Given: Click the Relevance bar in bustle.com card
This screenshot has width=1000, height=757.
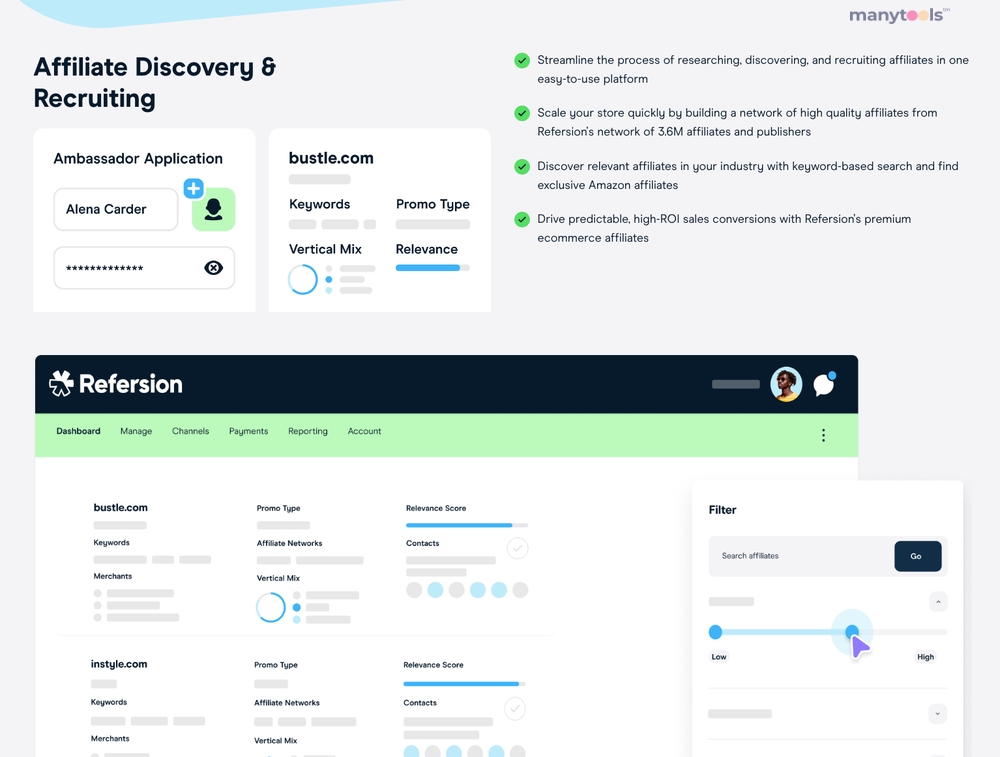Looking at the screenshot, I should [x=432, y=268].
